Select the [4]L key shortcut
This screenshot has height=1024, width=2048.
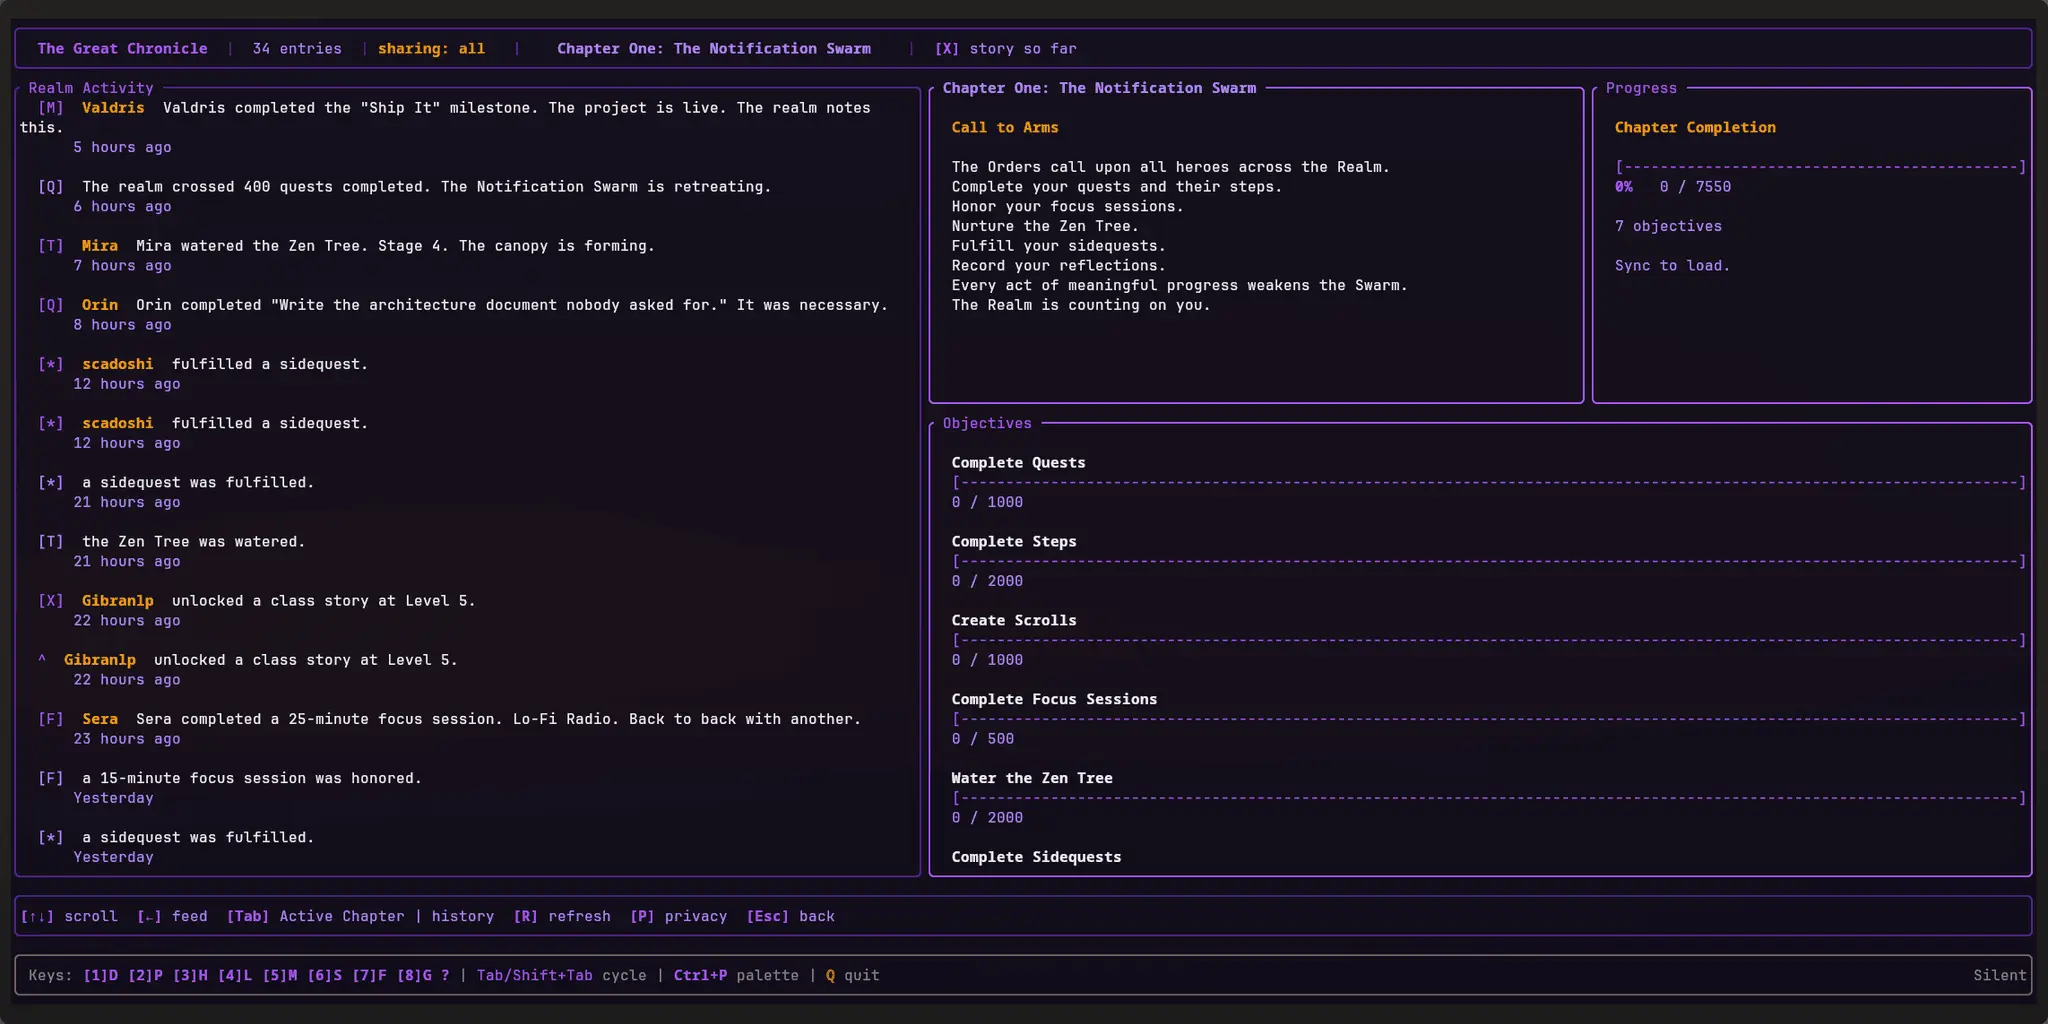pos(235,976)
